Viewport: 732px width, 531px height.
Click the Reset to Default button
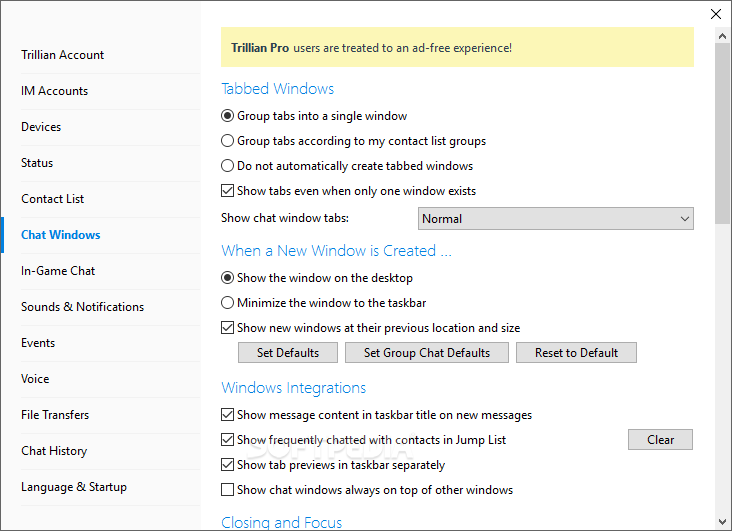(x=576, y=353)
